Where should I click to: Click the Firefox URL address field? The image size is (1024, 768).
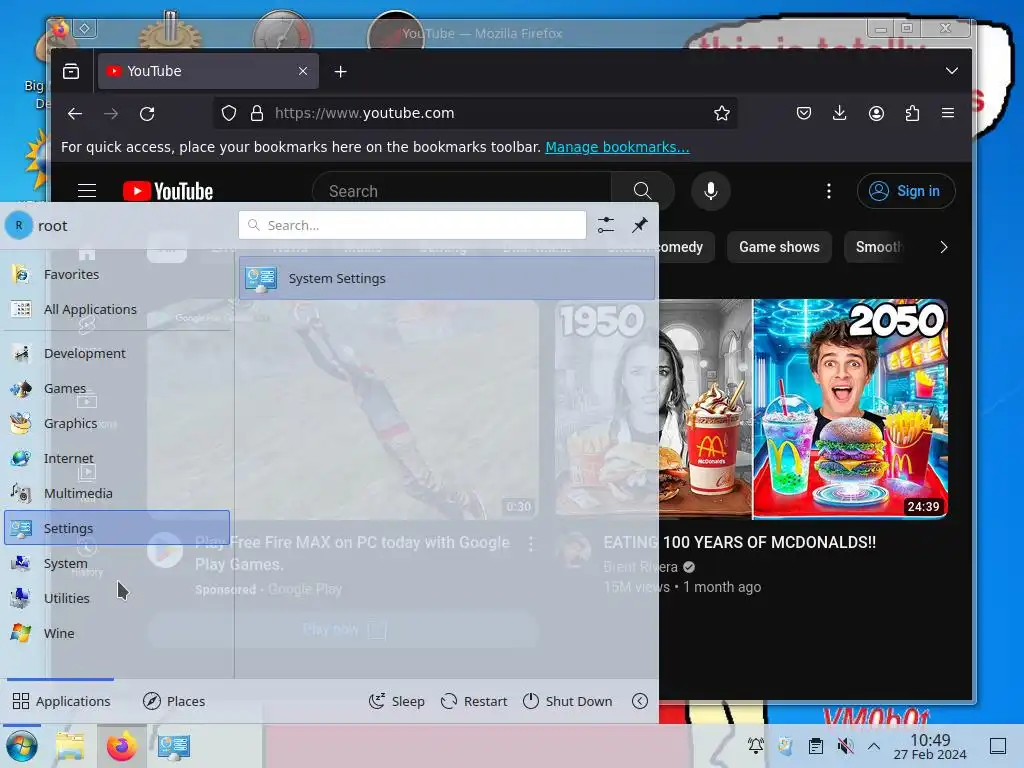point(475,113)
